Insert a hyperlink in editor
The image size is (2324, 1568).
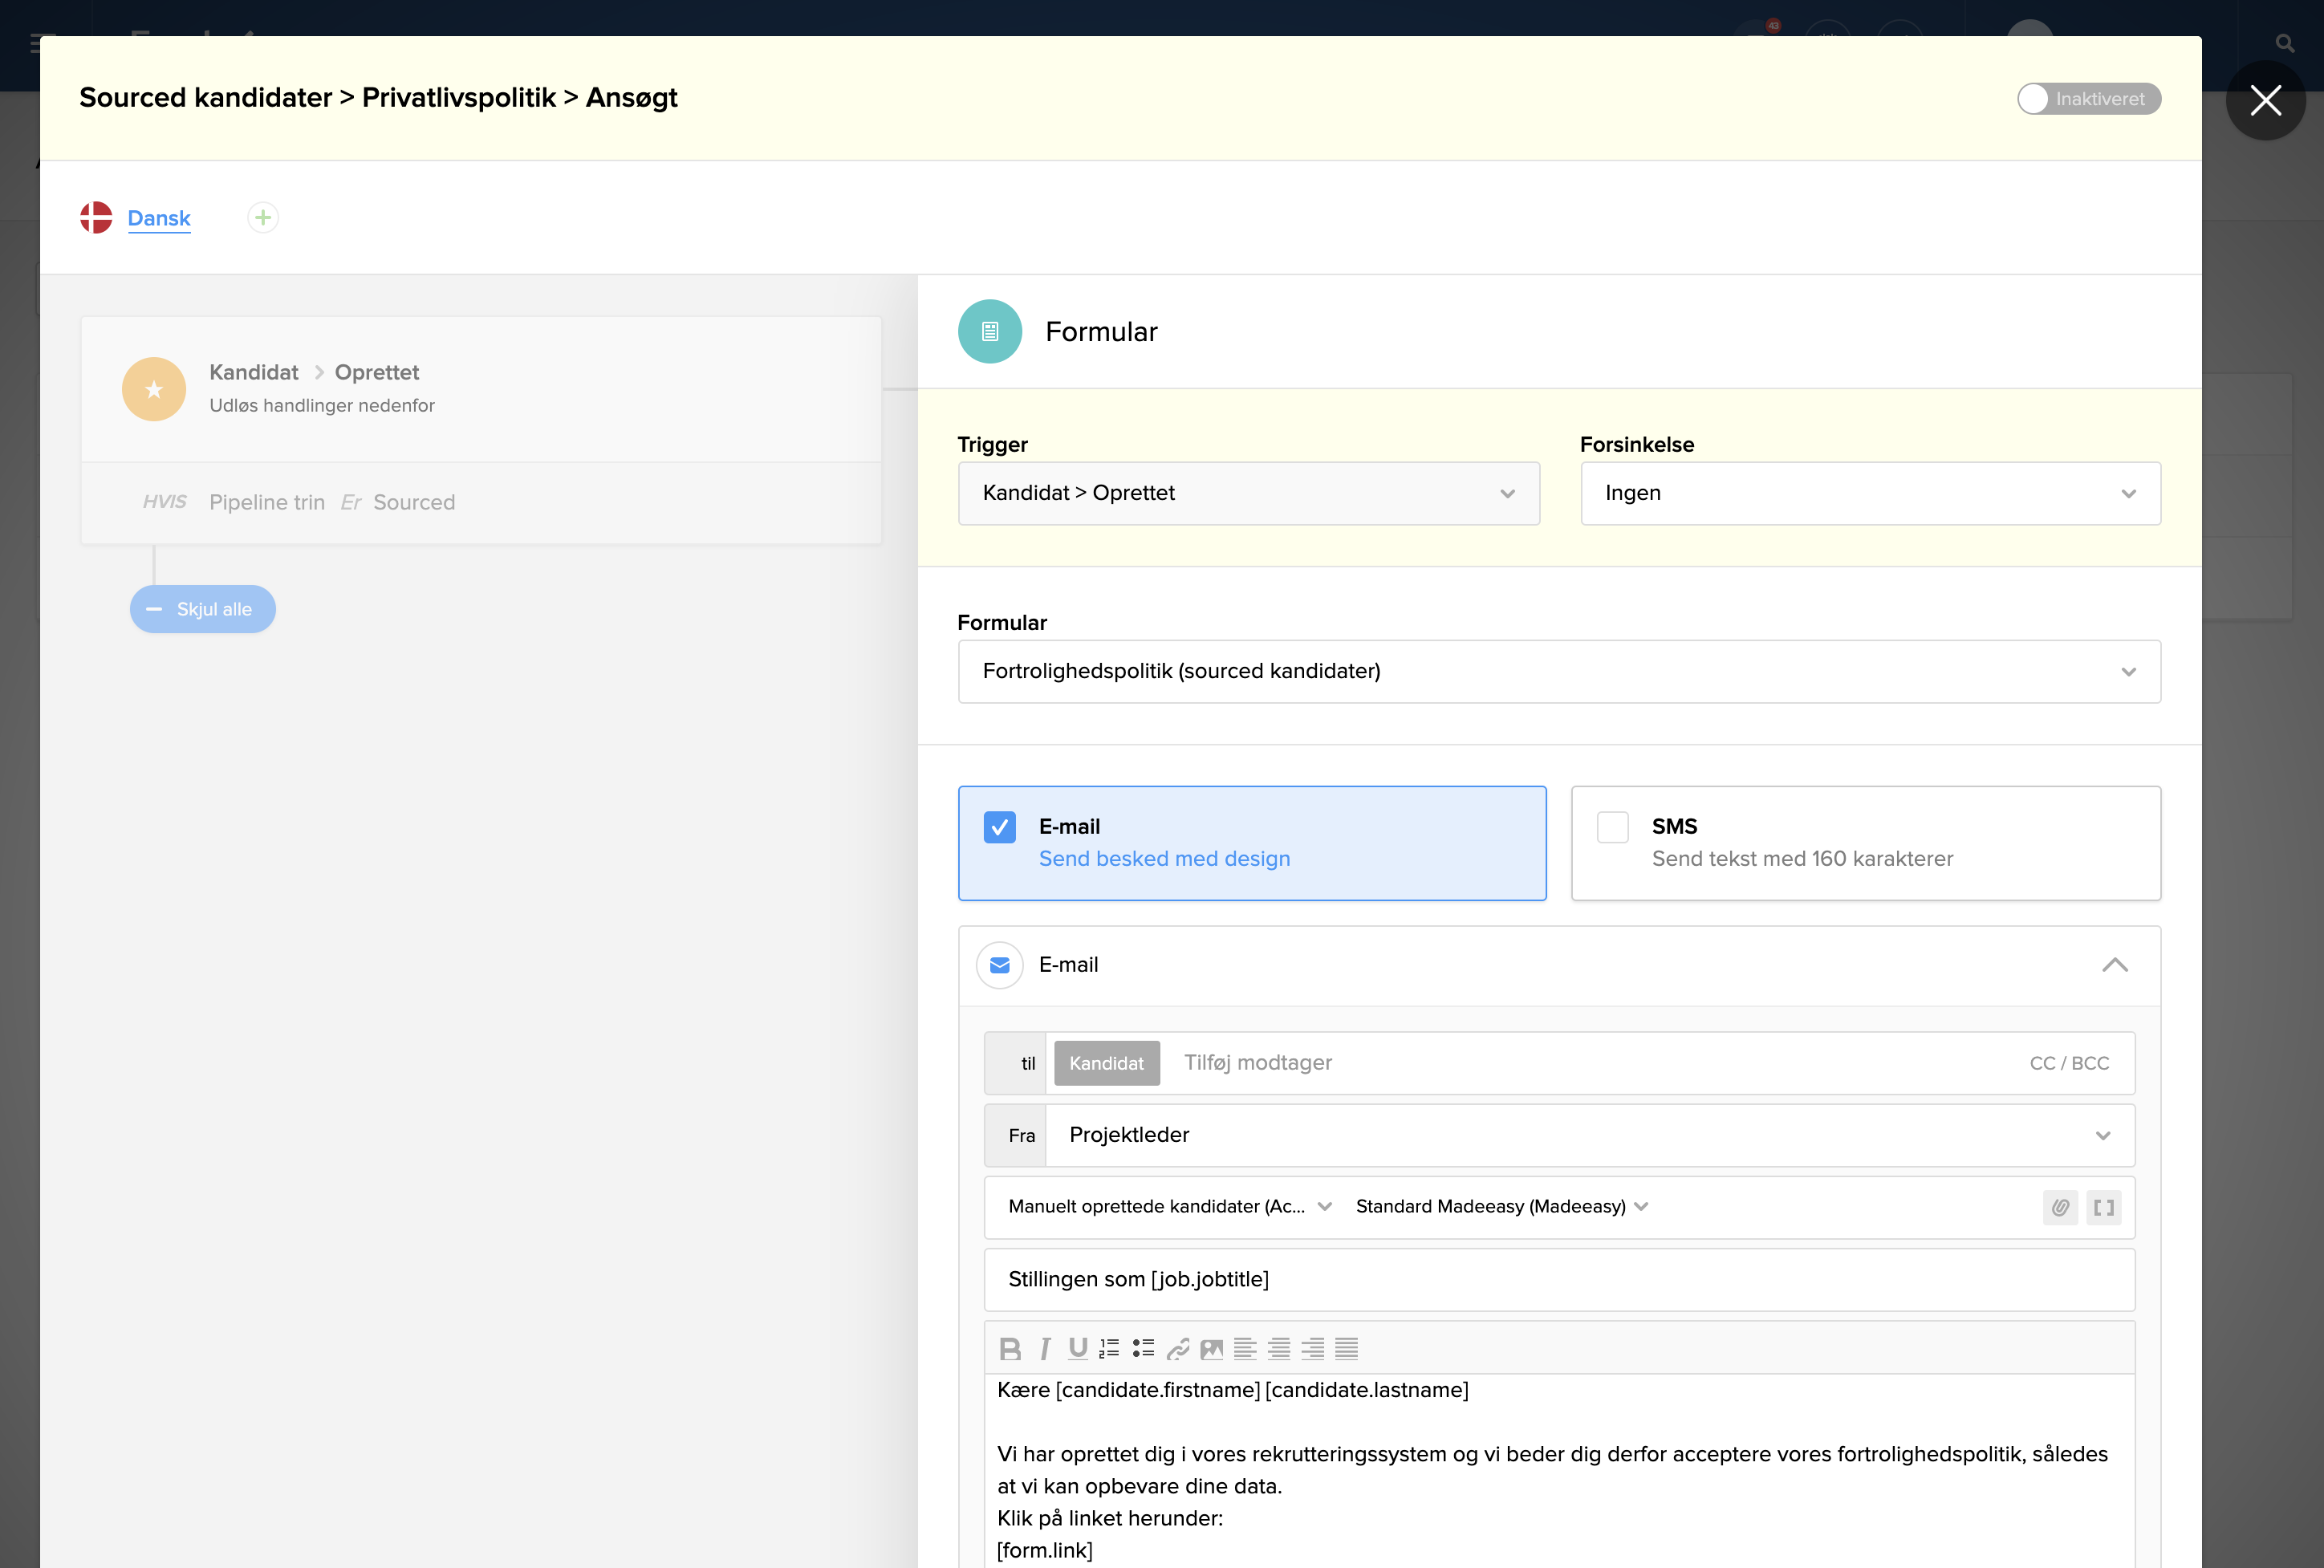(1178, 1349)
